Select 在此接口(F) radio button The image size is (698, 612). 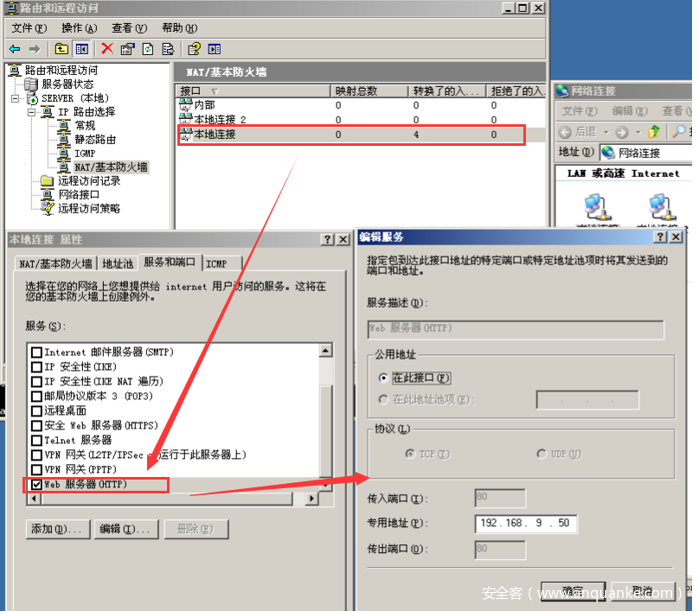[x=383, y=378]
